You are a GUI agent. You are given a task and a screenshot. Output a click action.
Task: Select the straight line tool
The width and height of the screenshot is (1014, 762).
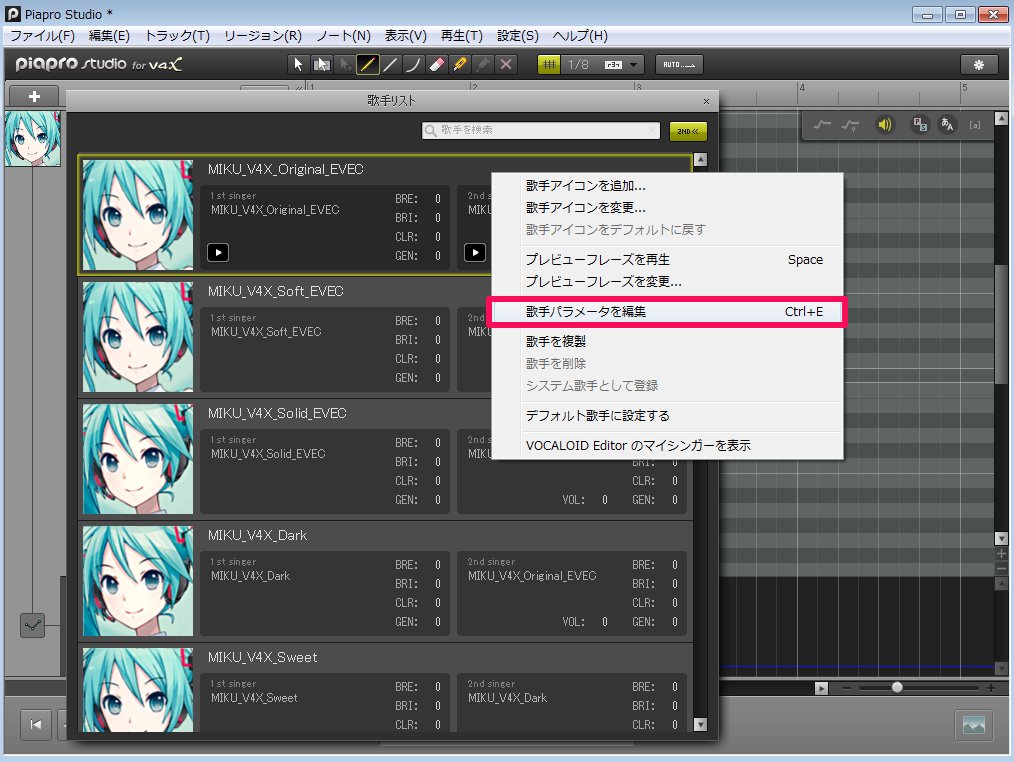coord(390,64)
